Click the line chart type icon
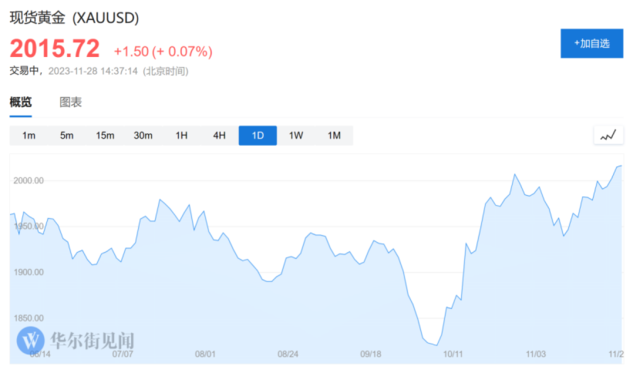The image size is (640, 373). [608, 135]
